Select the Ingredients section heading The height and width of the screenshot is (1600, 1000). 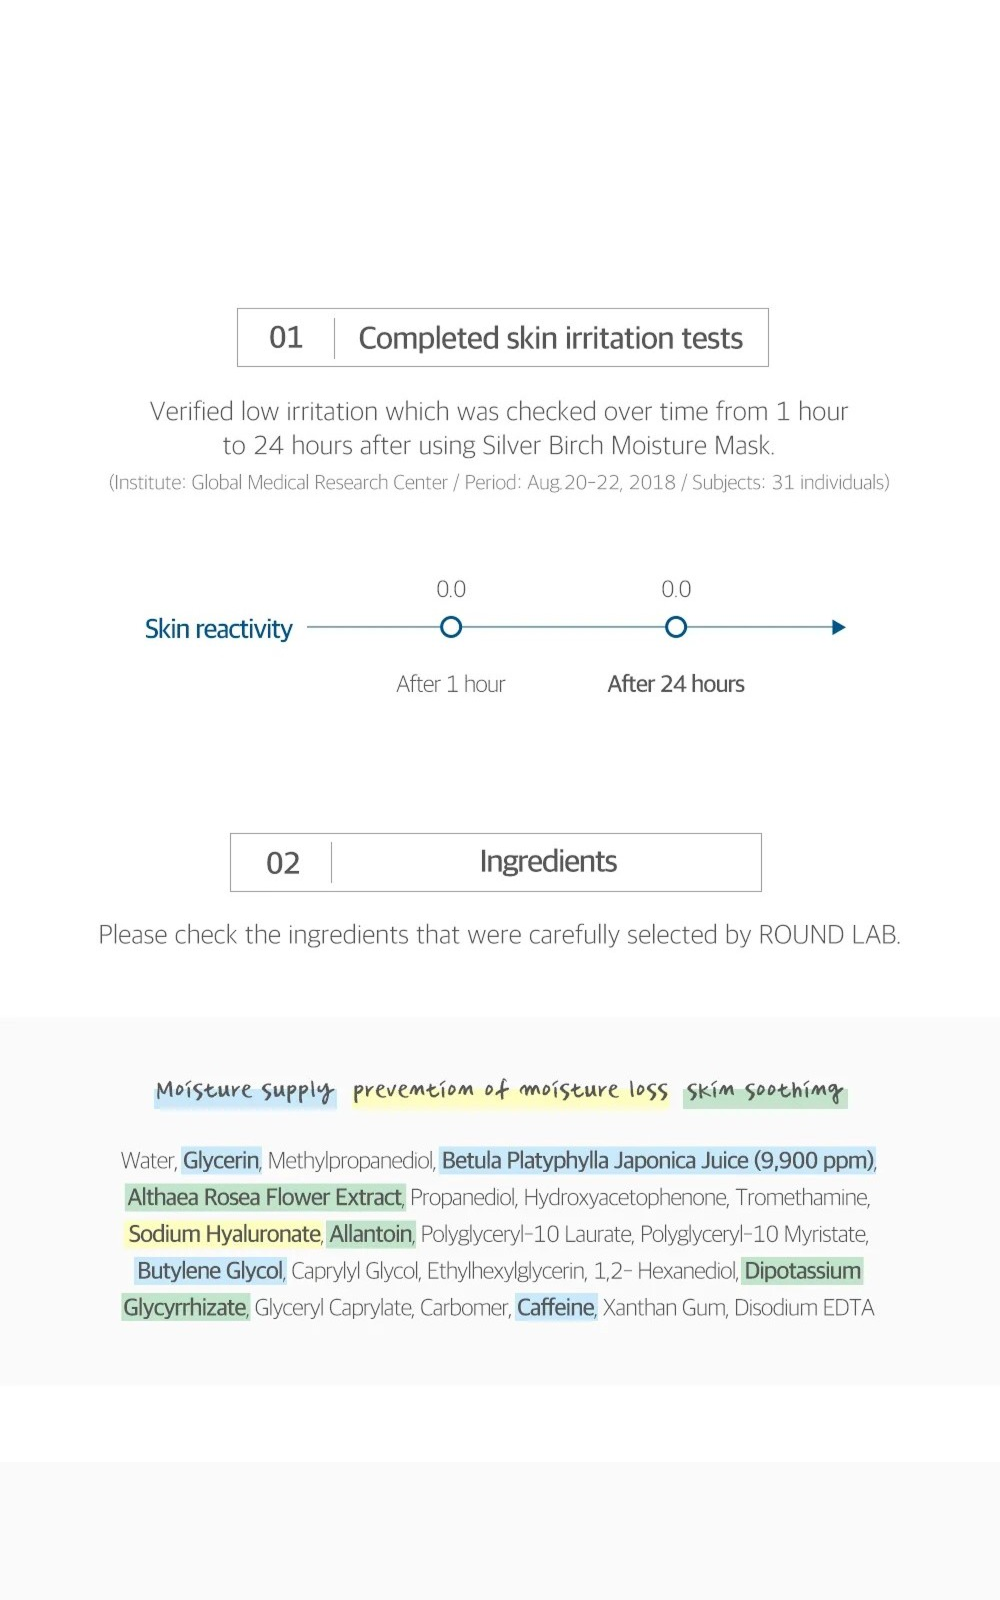tap(548, 861)
